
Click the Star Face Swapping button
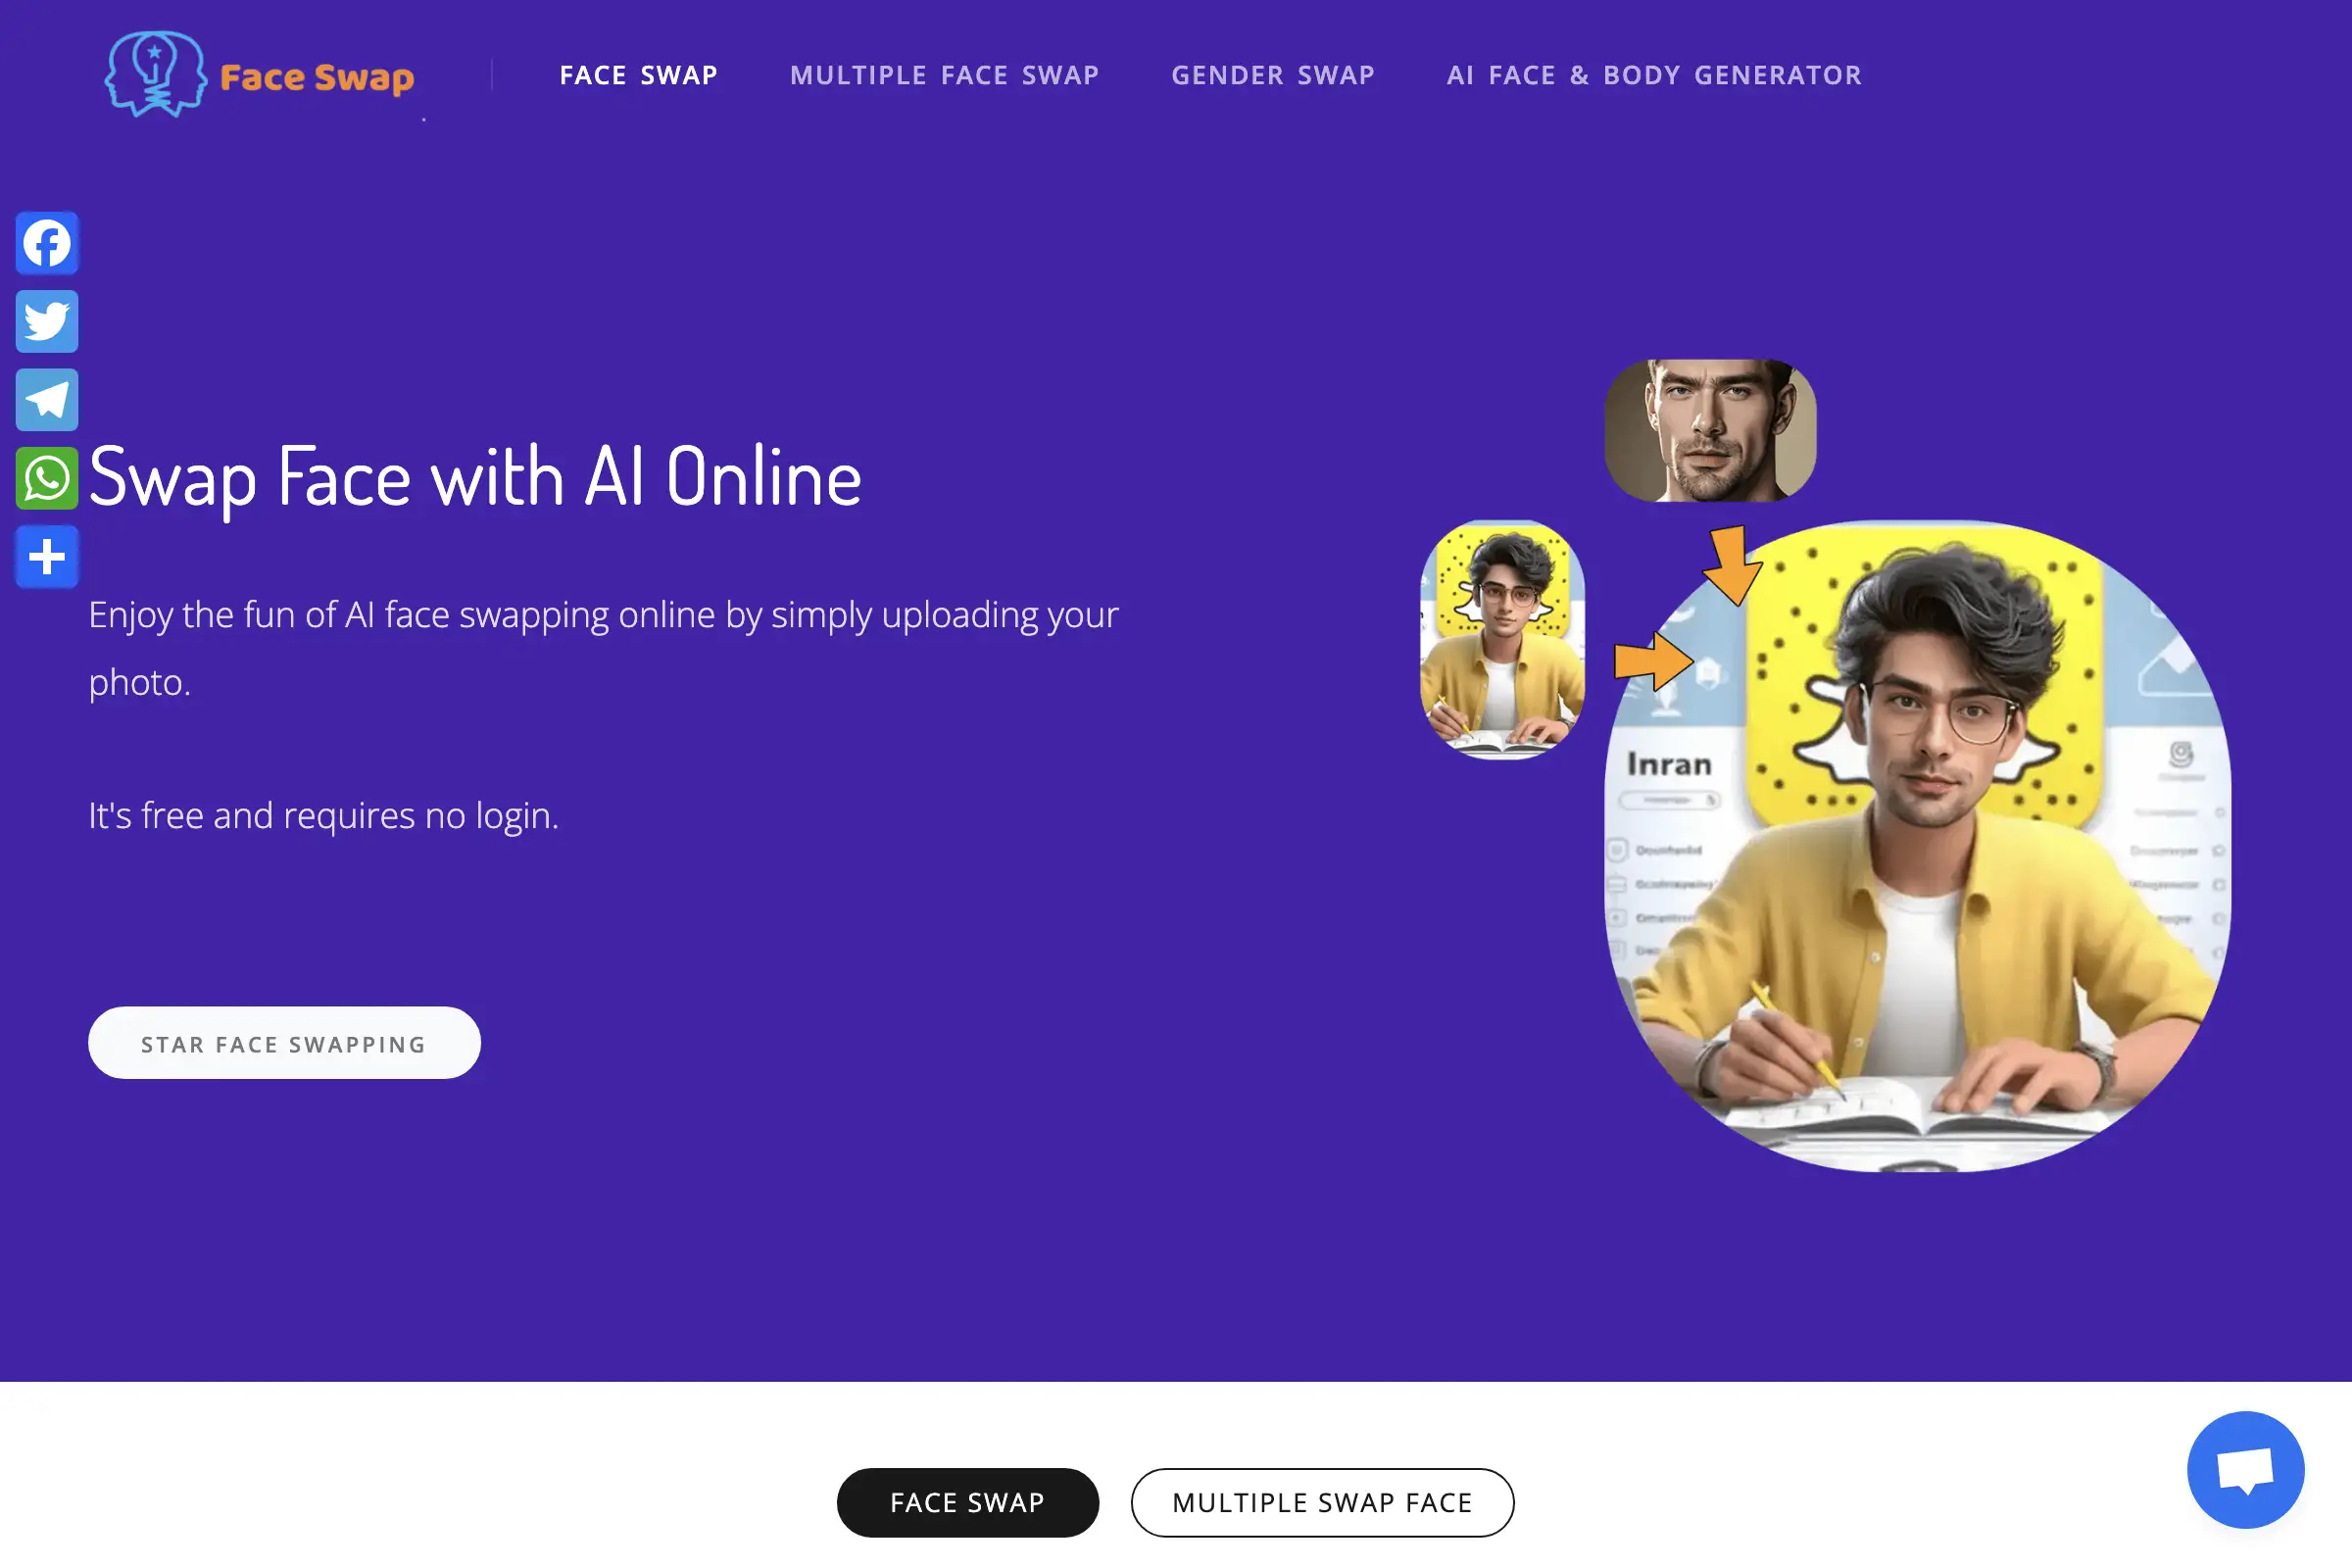point(284,1043)
